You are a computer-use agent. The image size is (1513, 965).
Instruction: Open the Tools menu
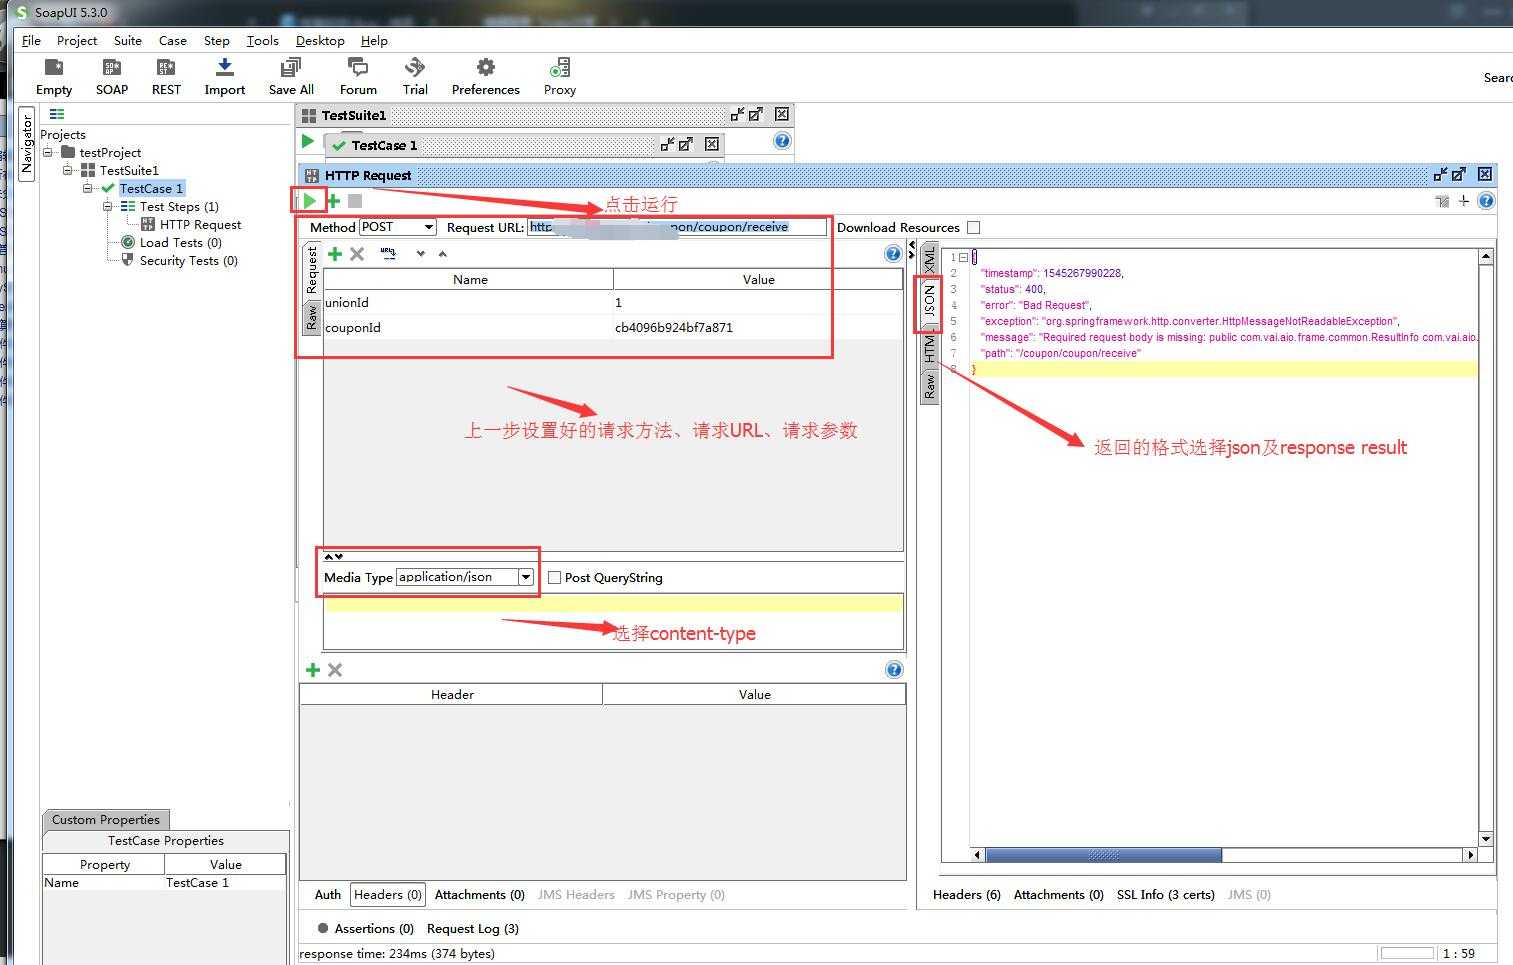pyautogui.click(x=262, y=41)
